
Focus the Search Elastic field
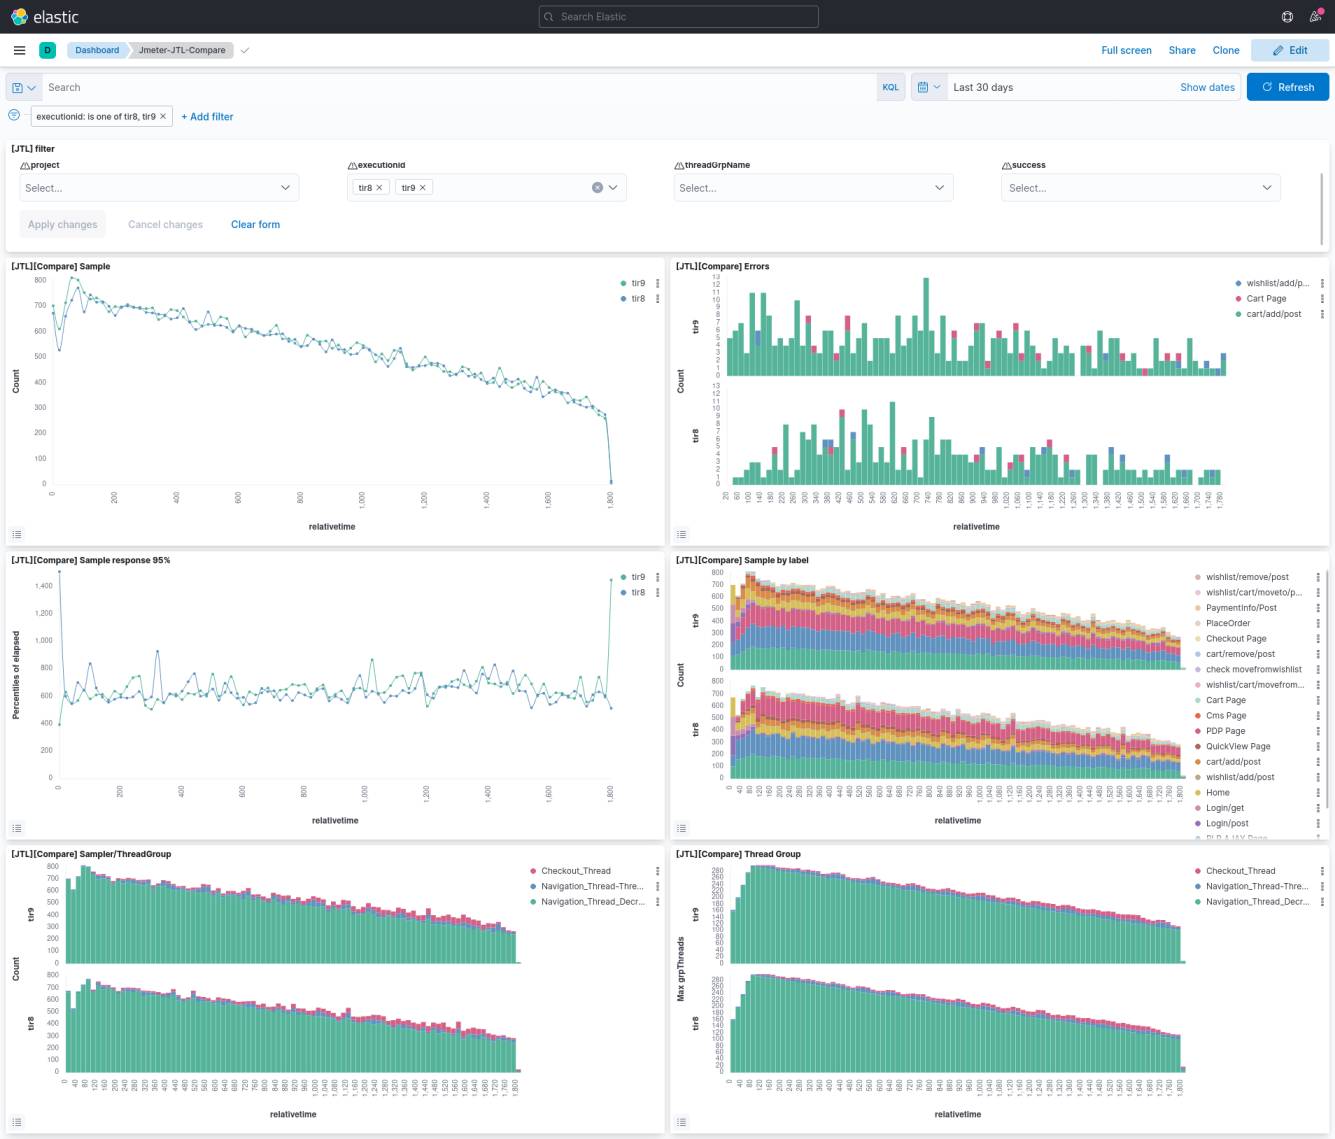(678, 16)
